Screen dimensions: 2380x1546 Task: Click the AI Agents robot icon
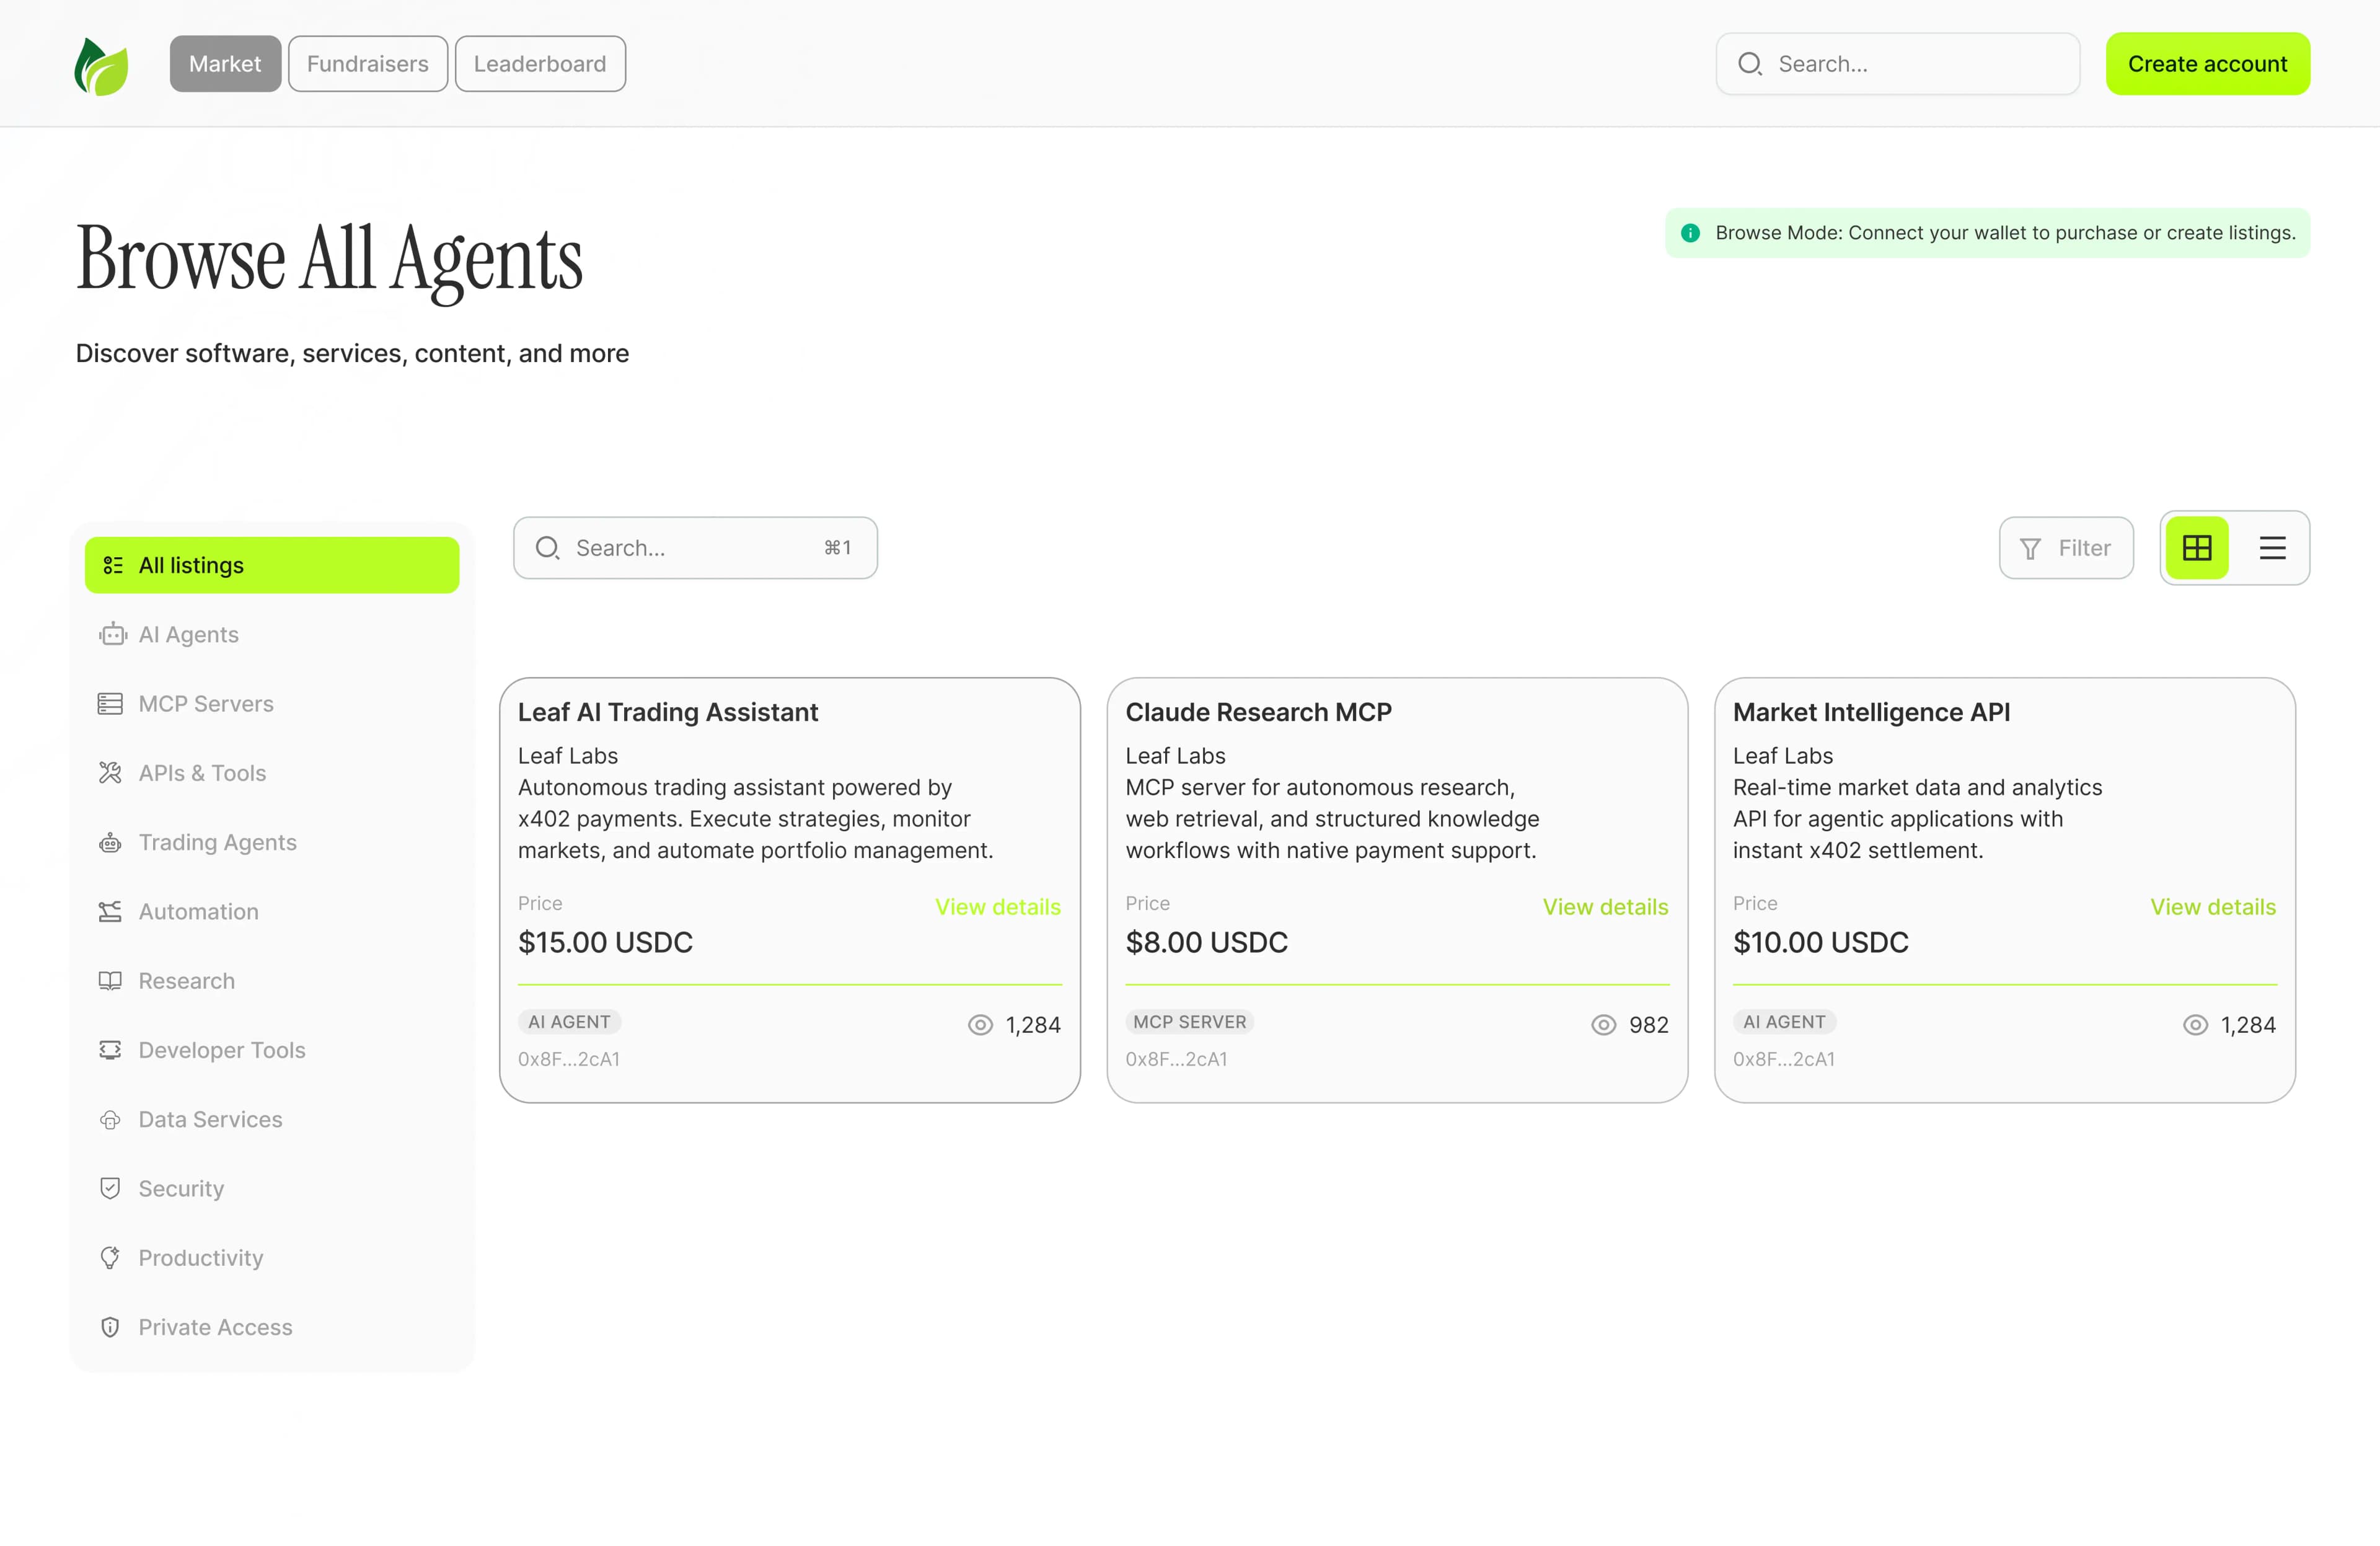pyautogui.click(x=112, y=634)
